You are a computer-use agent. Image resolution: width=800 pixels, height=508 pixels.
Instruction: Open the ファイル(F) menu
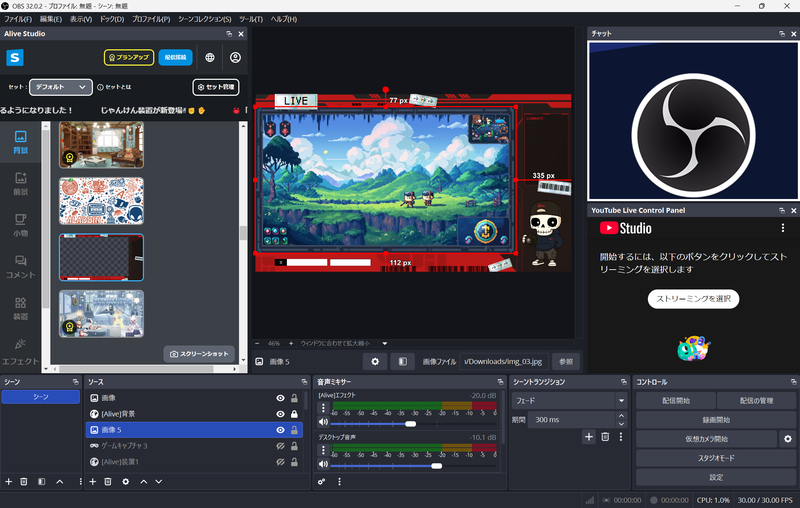18,19
